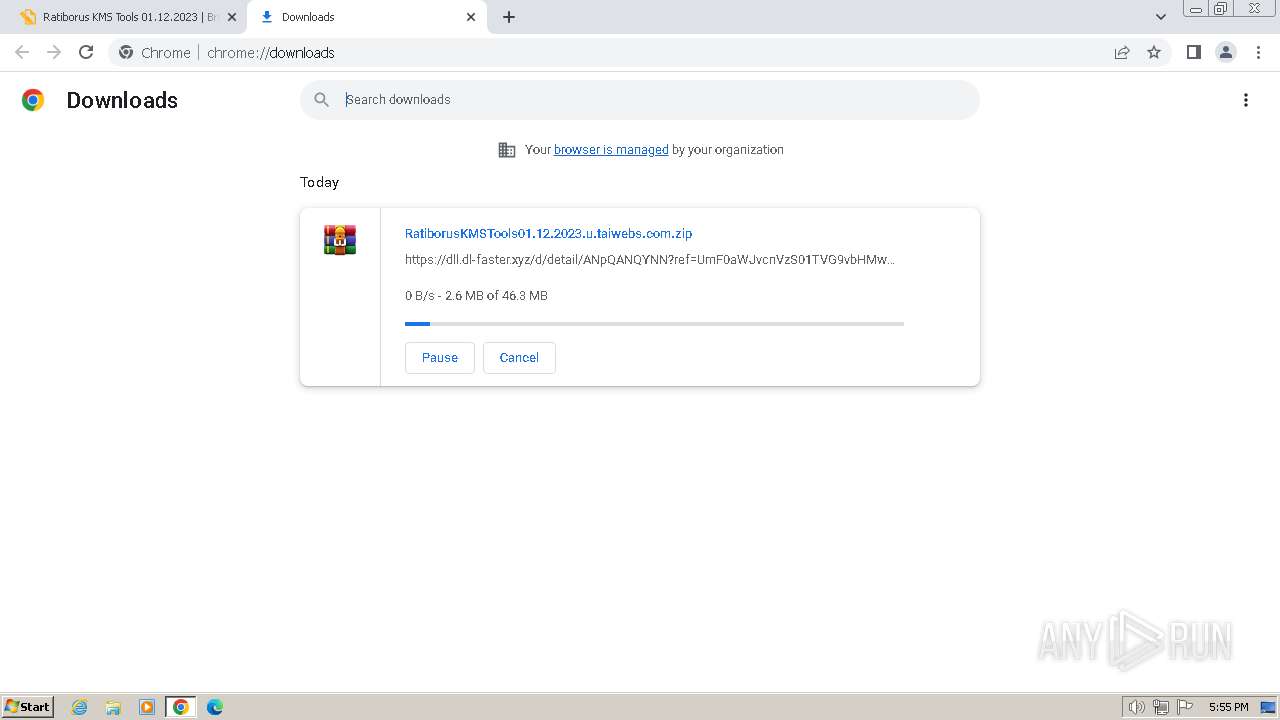Open a new tab with plus button

tap(509, 17)
